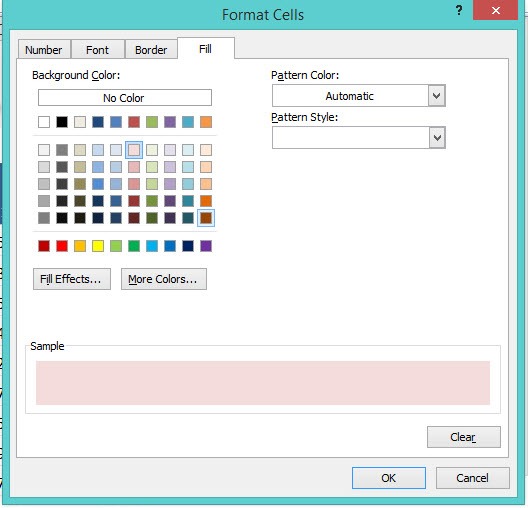528x508 pixels.
Task: Pick the black theme color swatch
Action: [62, 122]
